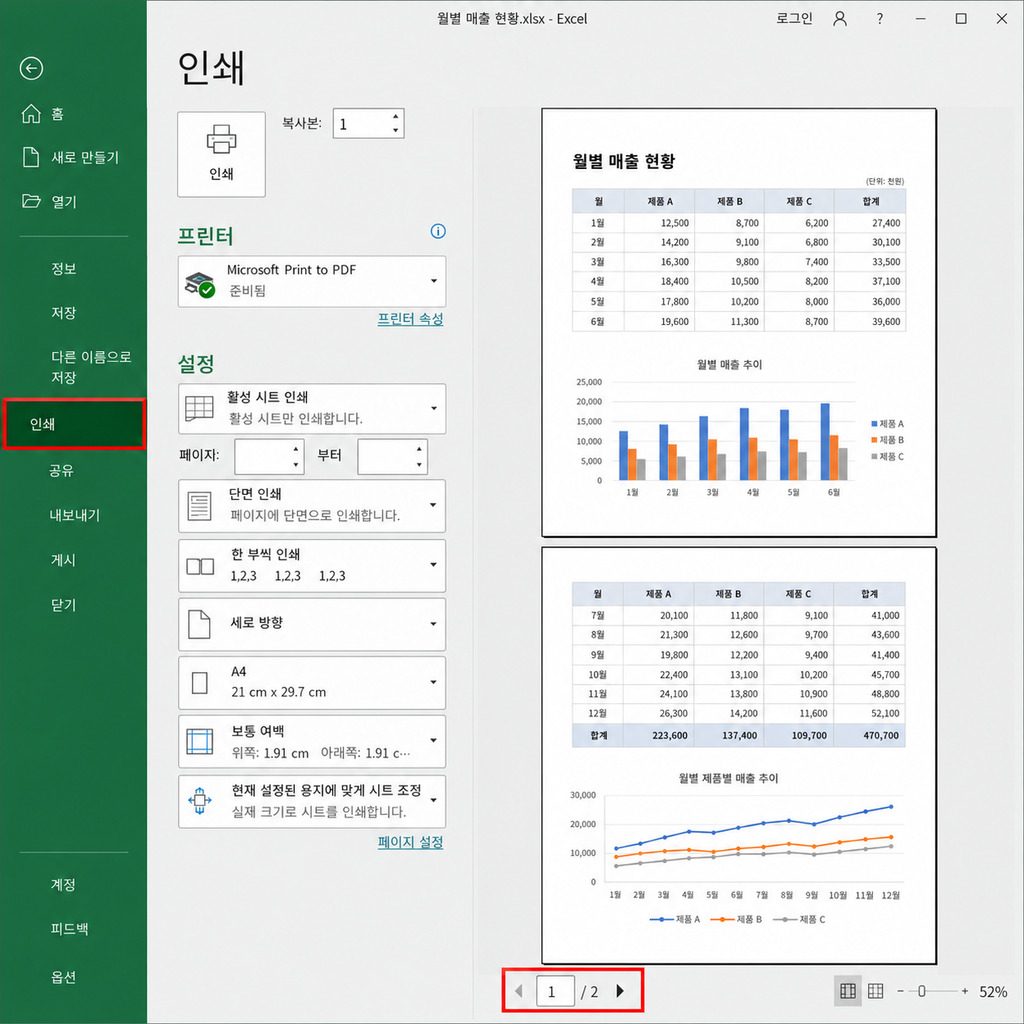Screen dimensions: 1024x1024
Task: Expand the 단면 인쇄 dropdown
Action: pos(312,505)
